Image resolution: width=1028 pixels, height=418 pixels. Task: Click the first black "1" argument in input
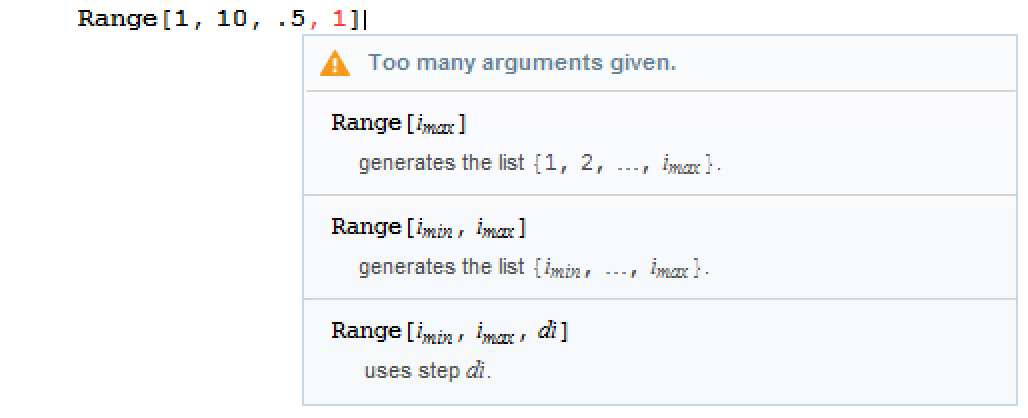(x=181, y=20)
